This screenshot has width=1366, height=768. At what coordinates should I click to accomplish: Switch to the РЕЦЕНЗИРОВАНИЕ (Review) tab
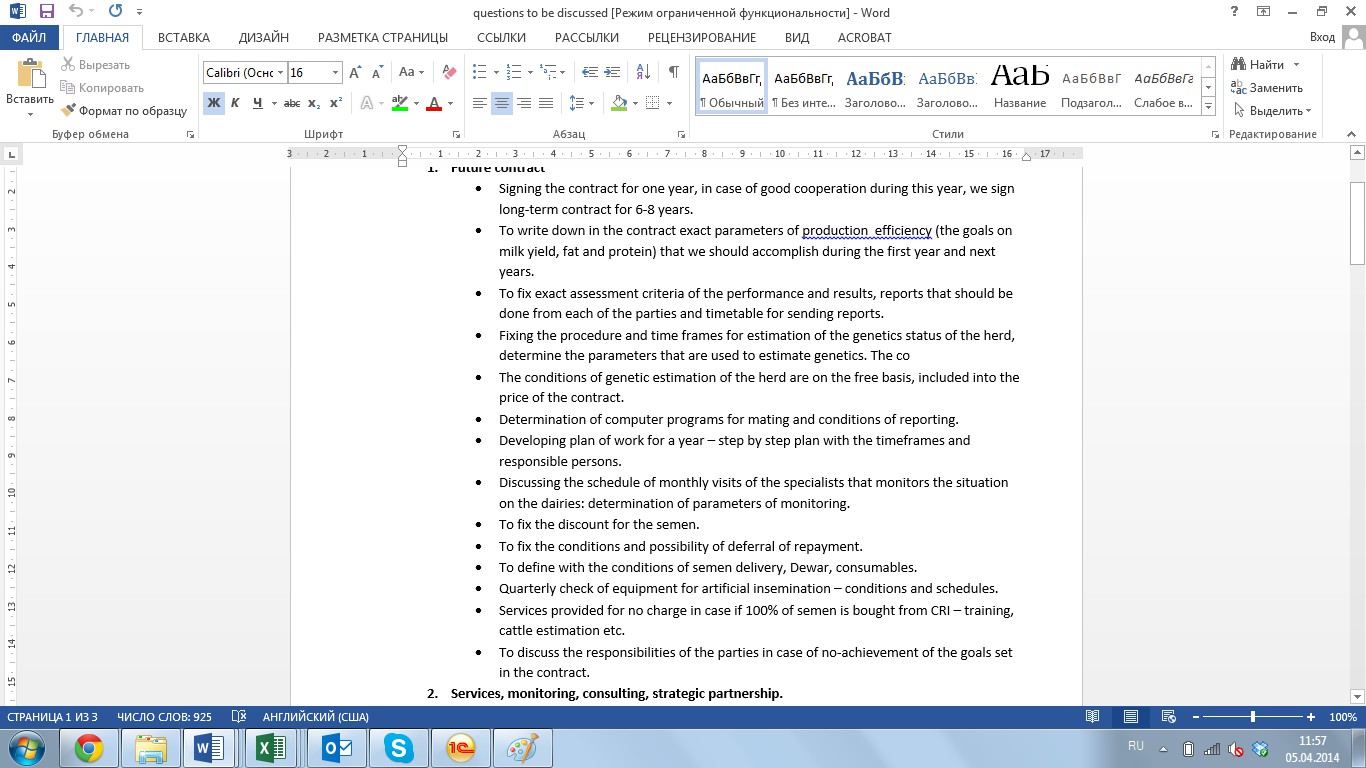point(702,38)
